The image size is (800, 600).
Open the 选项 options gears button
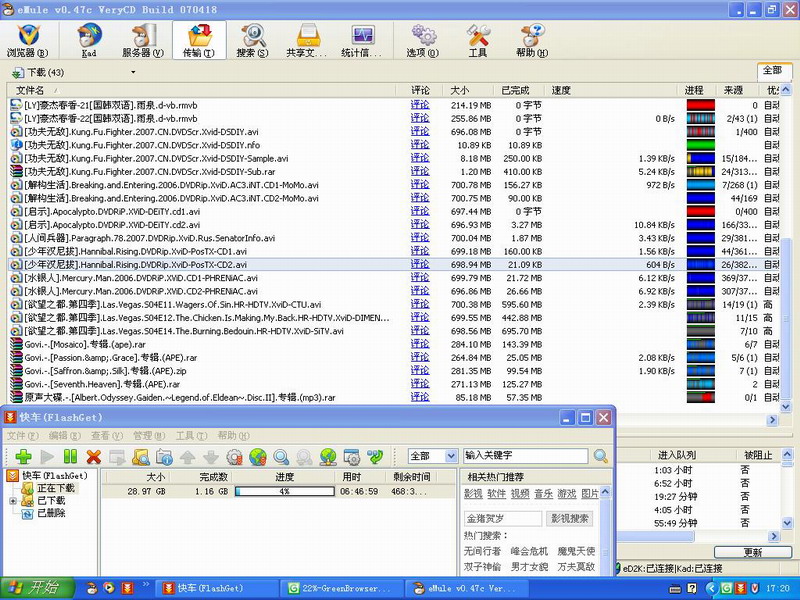pos(423,40)
